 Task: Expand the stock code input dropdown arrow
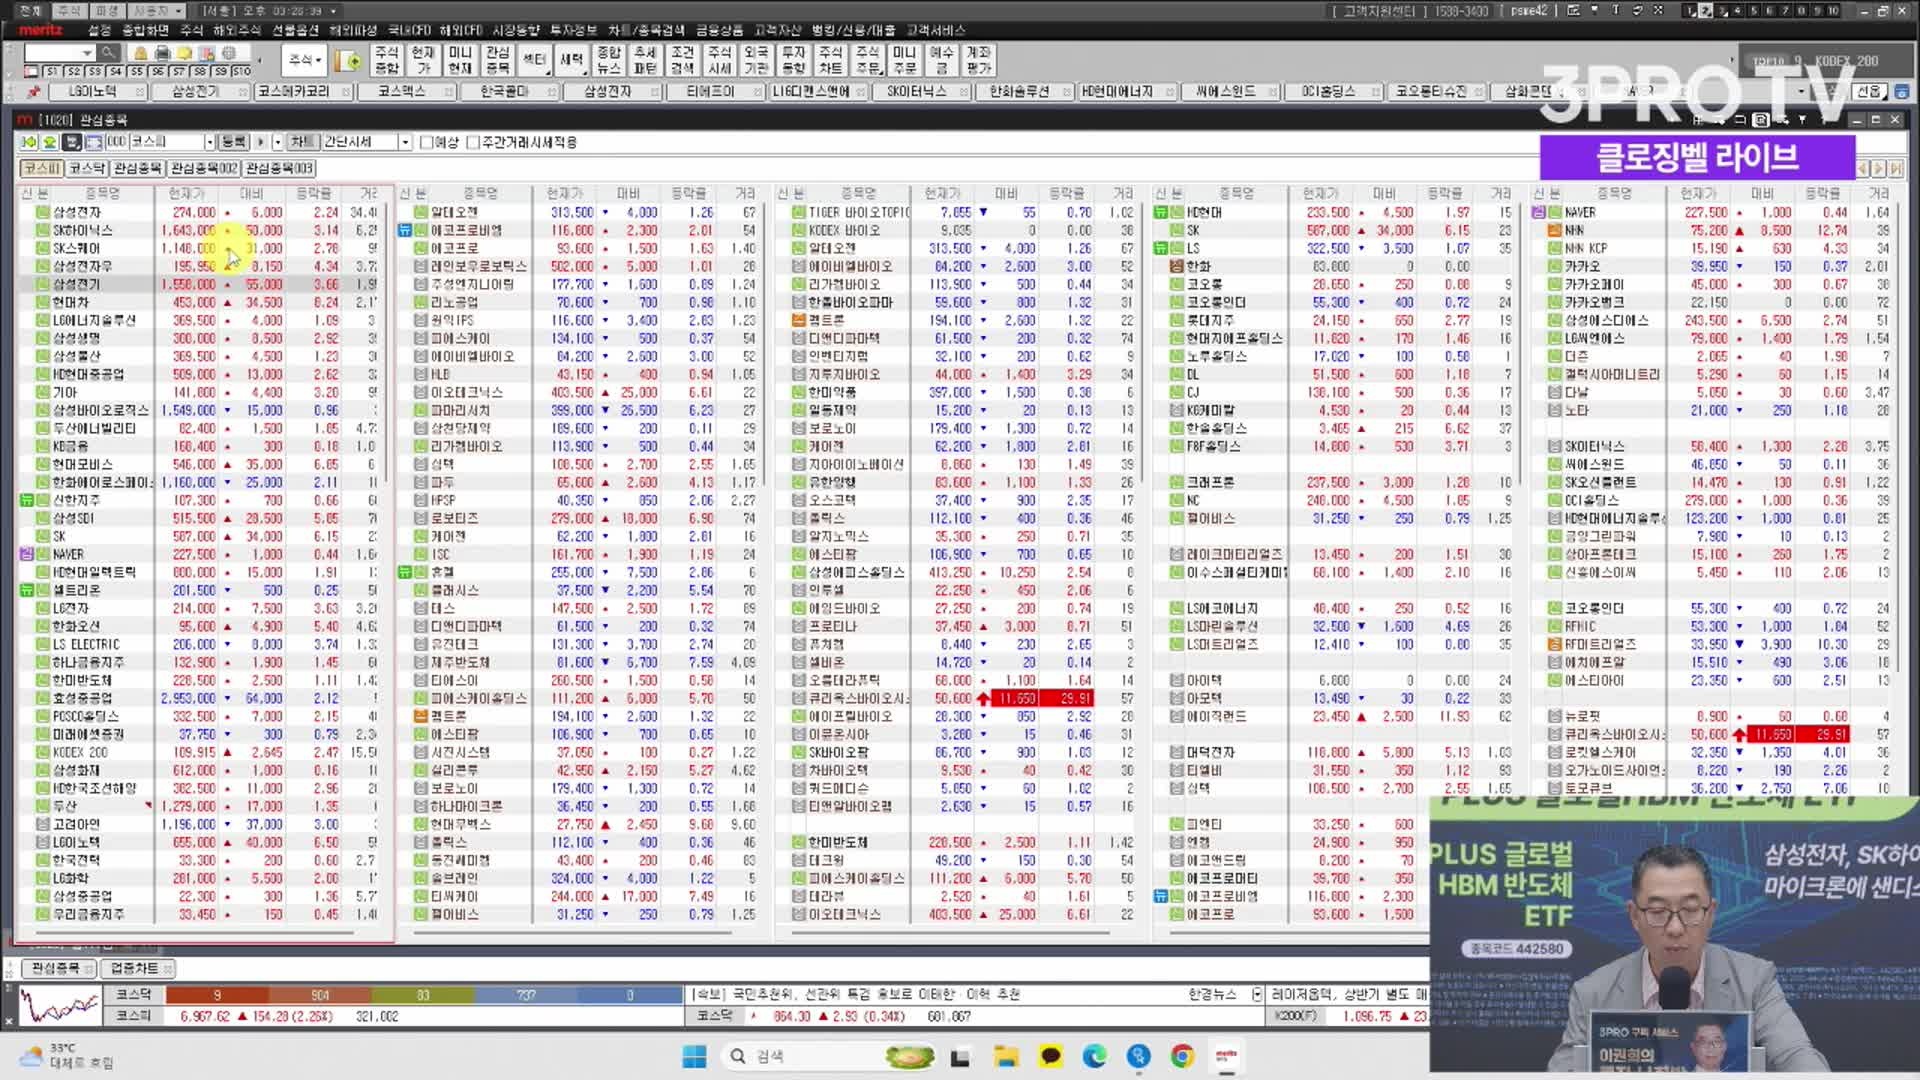pyautogui.click(x=87, y=52)
